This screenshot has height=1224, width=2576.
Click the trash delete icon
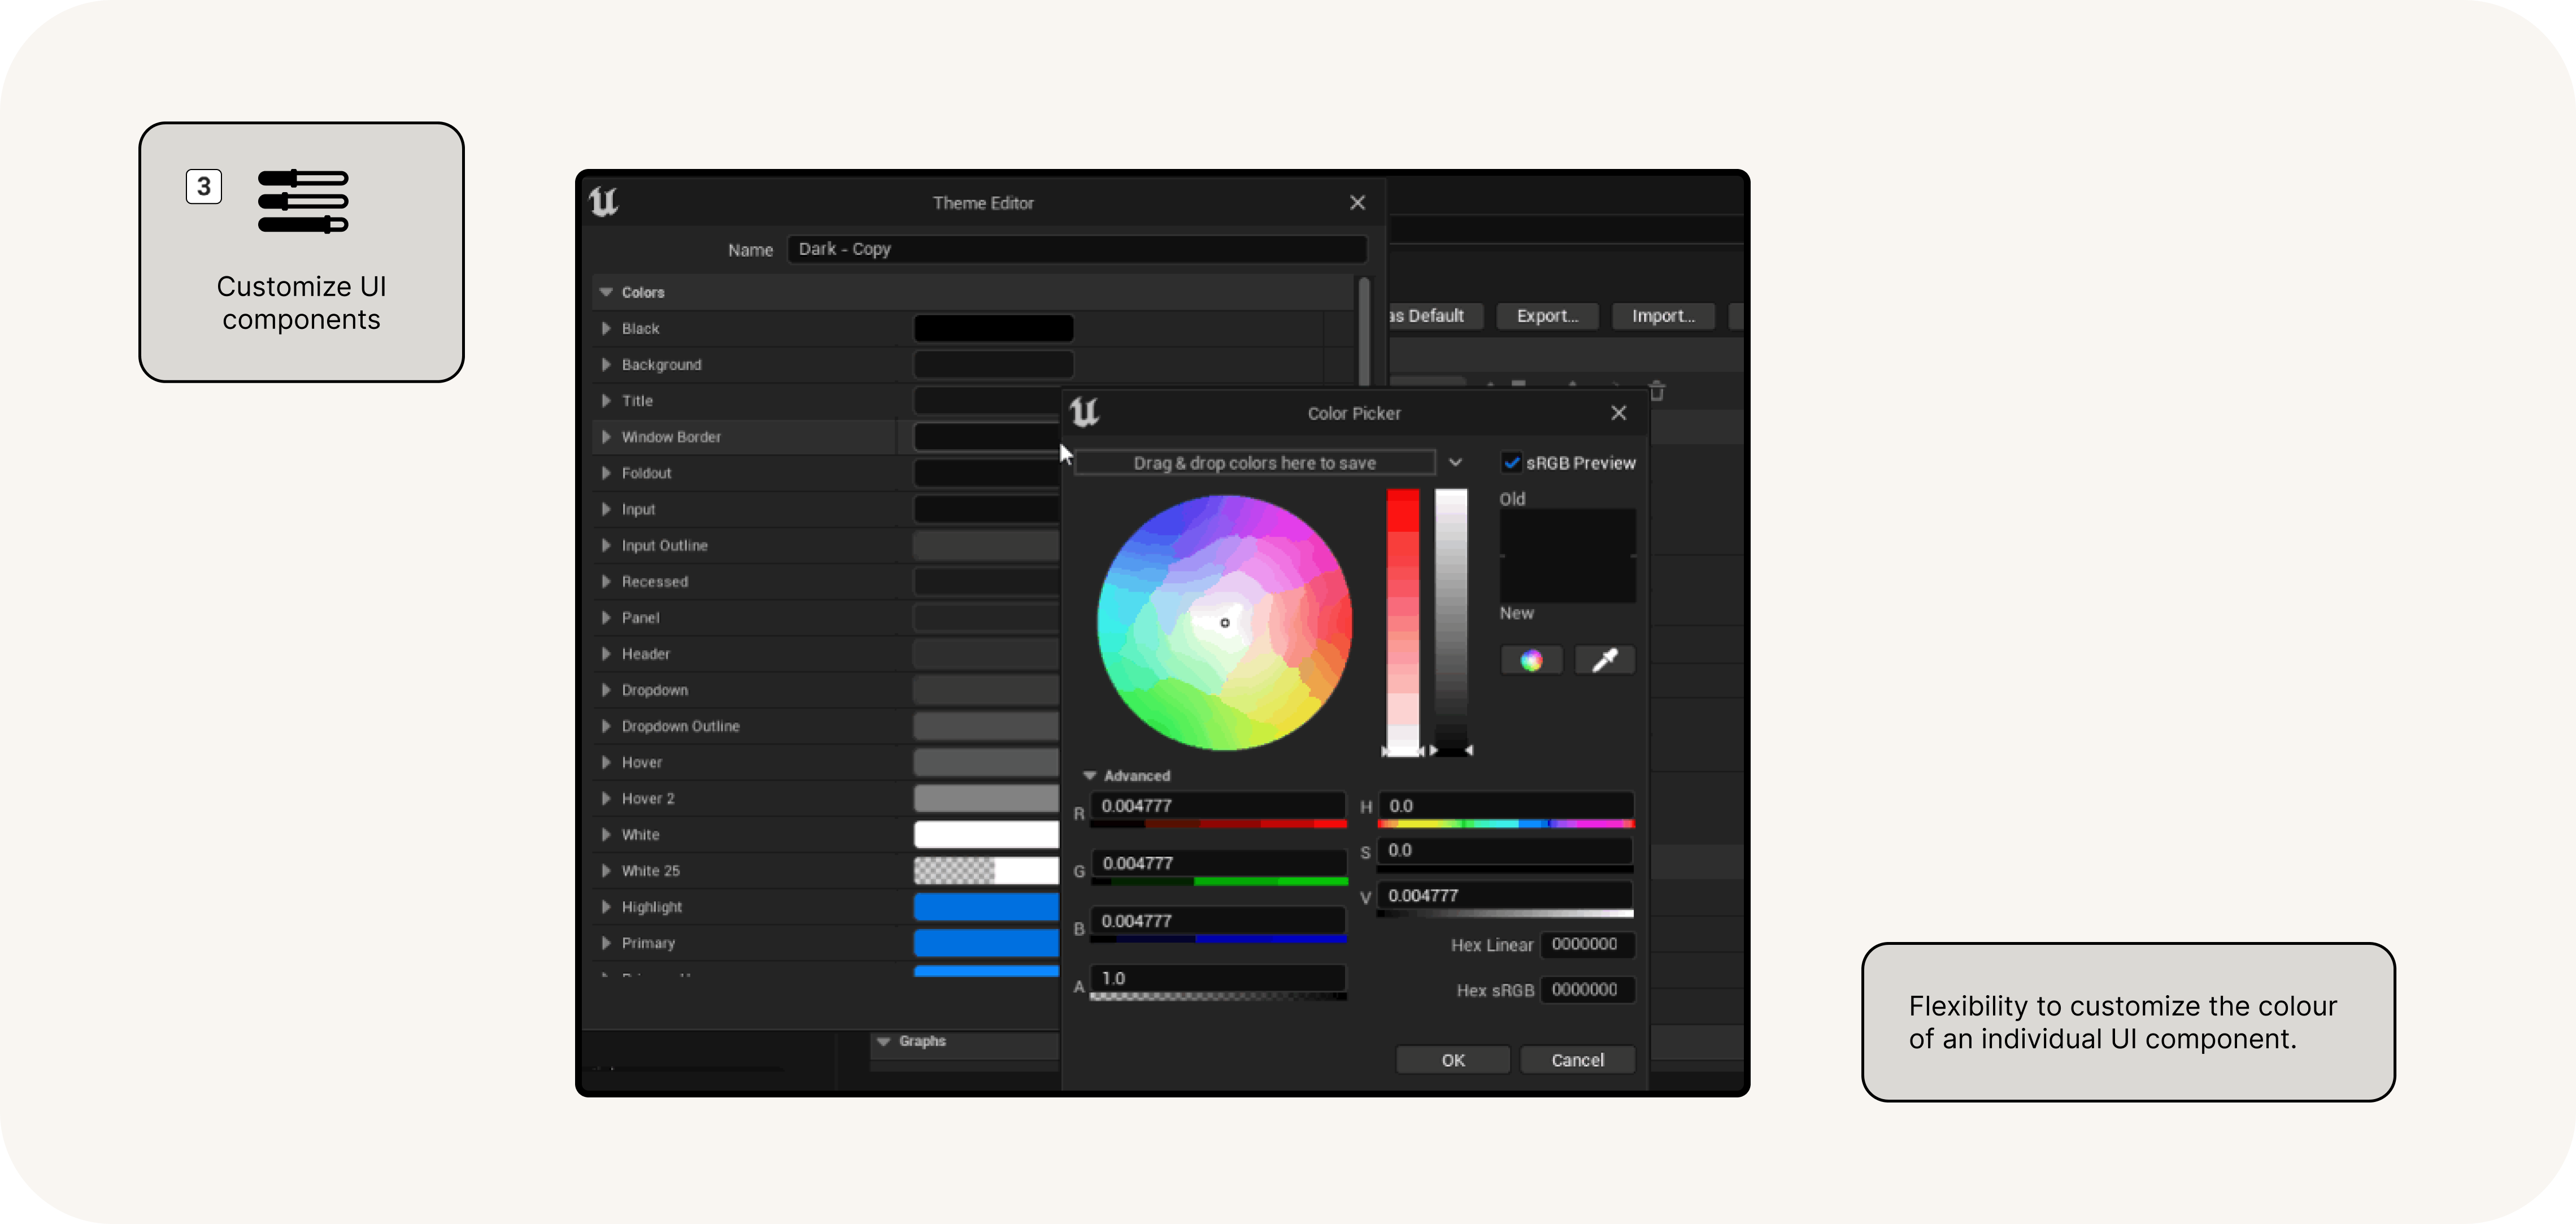point(1657,391)
